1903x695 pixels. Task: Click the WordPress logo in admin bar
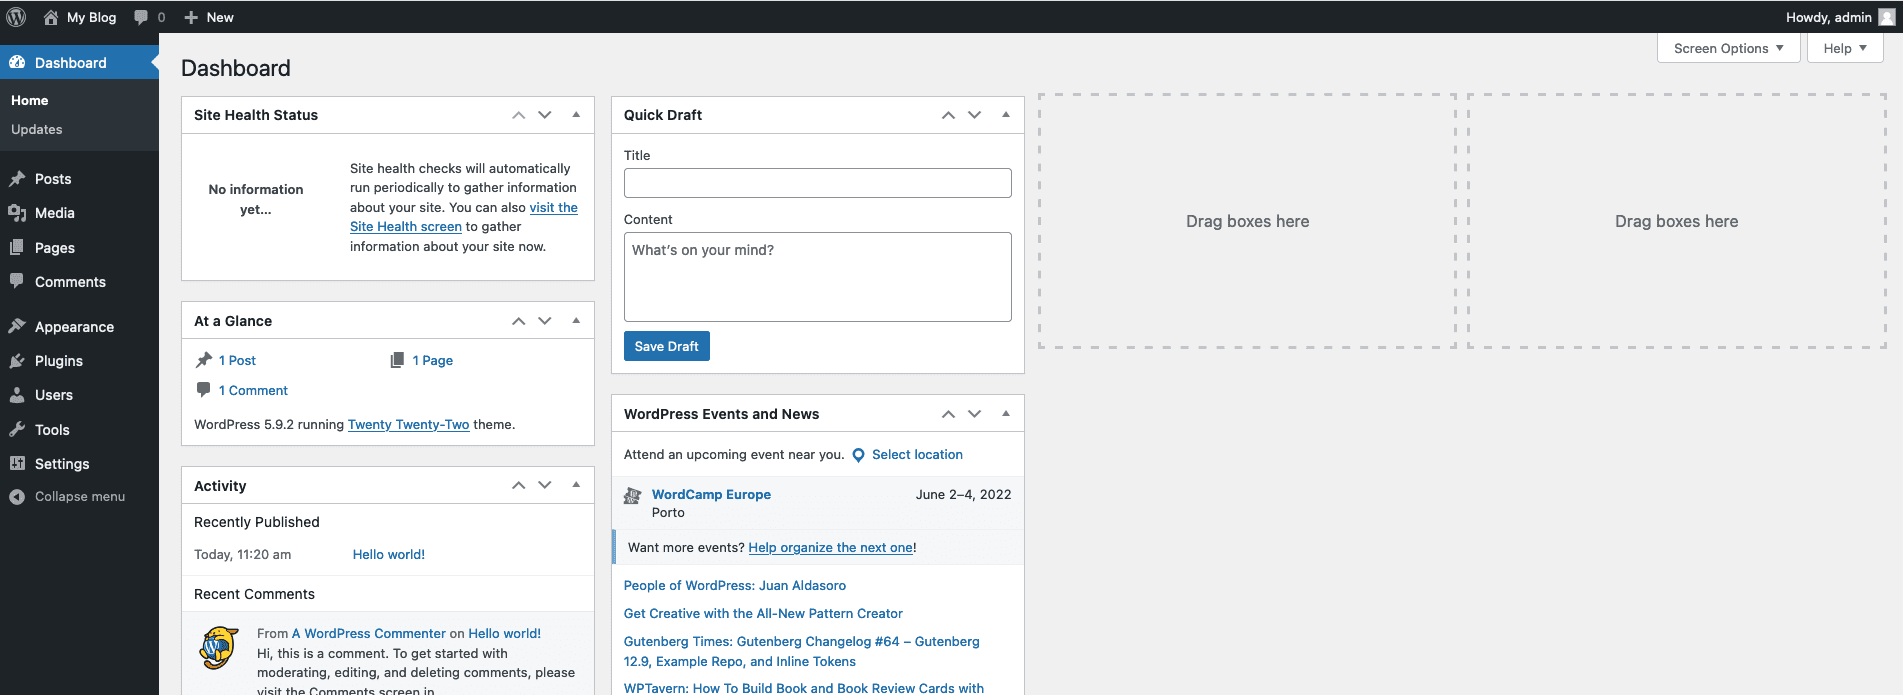click(x=16, y=17)
